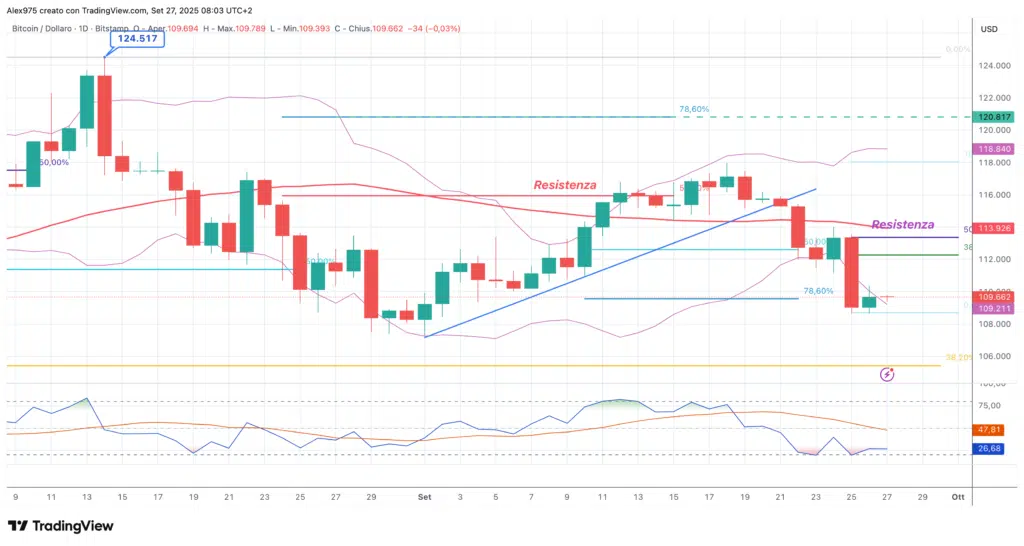Select the upper 78,60% Fibonacci label
Screen dimensions: 1024x546
click(694, 109)
